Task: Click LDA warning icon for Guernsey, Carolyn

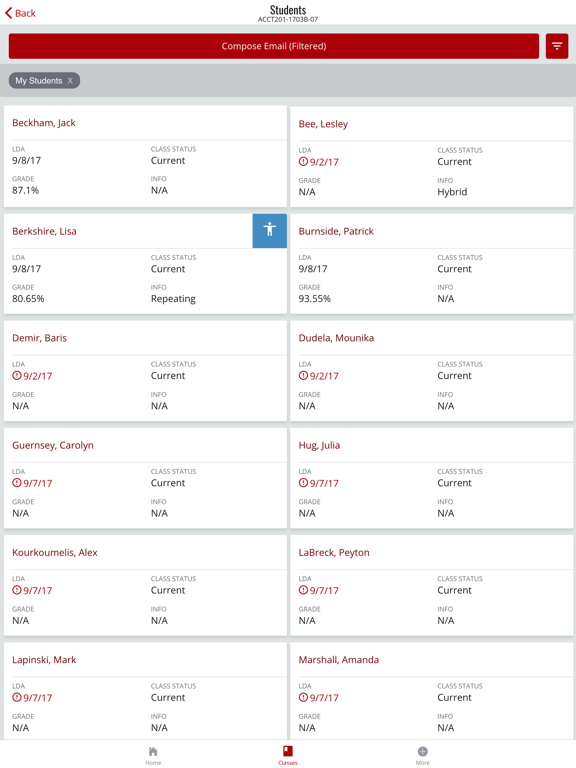Action: pos(17,483)
